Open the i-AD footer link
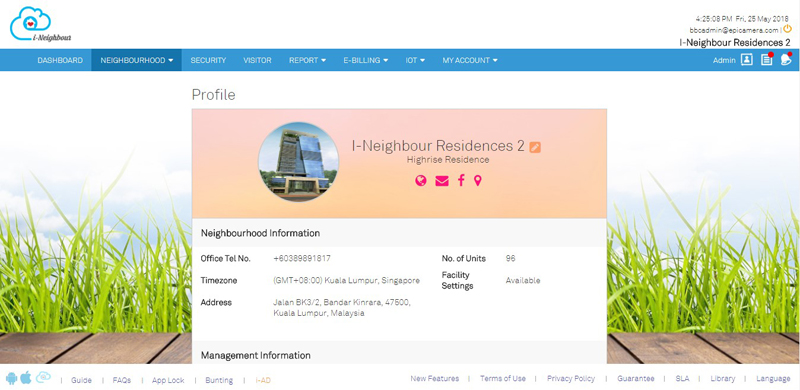Viewport: 800px width, 390px height. tap(263, 380)
